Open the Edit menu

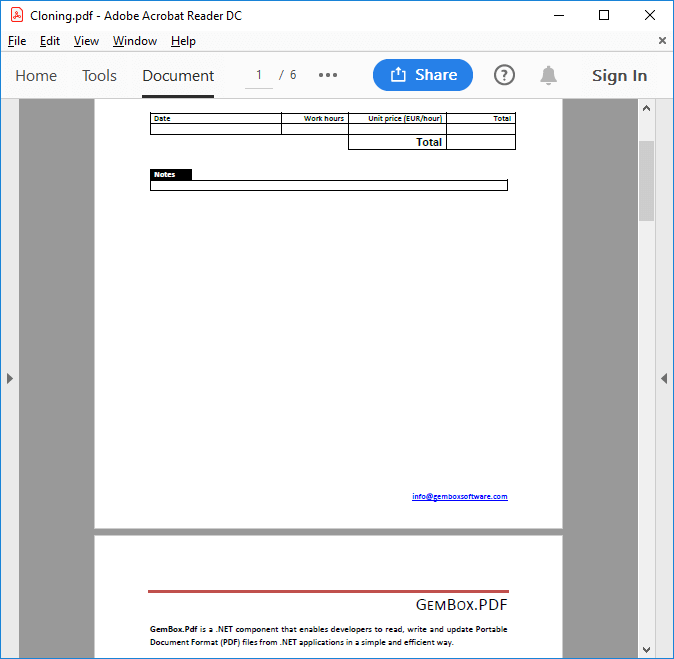coord(50,41)
